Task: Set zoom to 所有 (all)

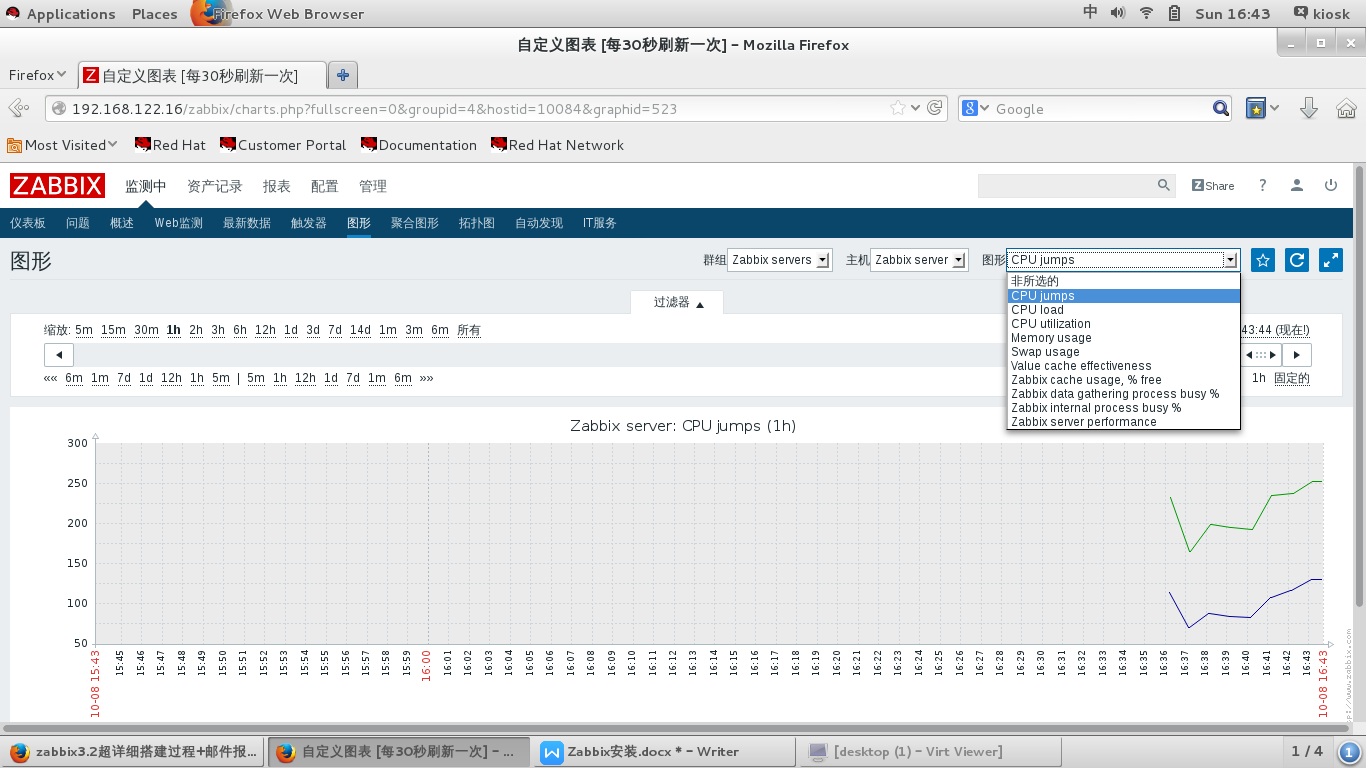Action: point(469,330)
